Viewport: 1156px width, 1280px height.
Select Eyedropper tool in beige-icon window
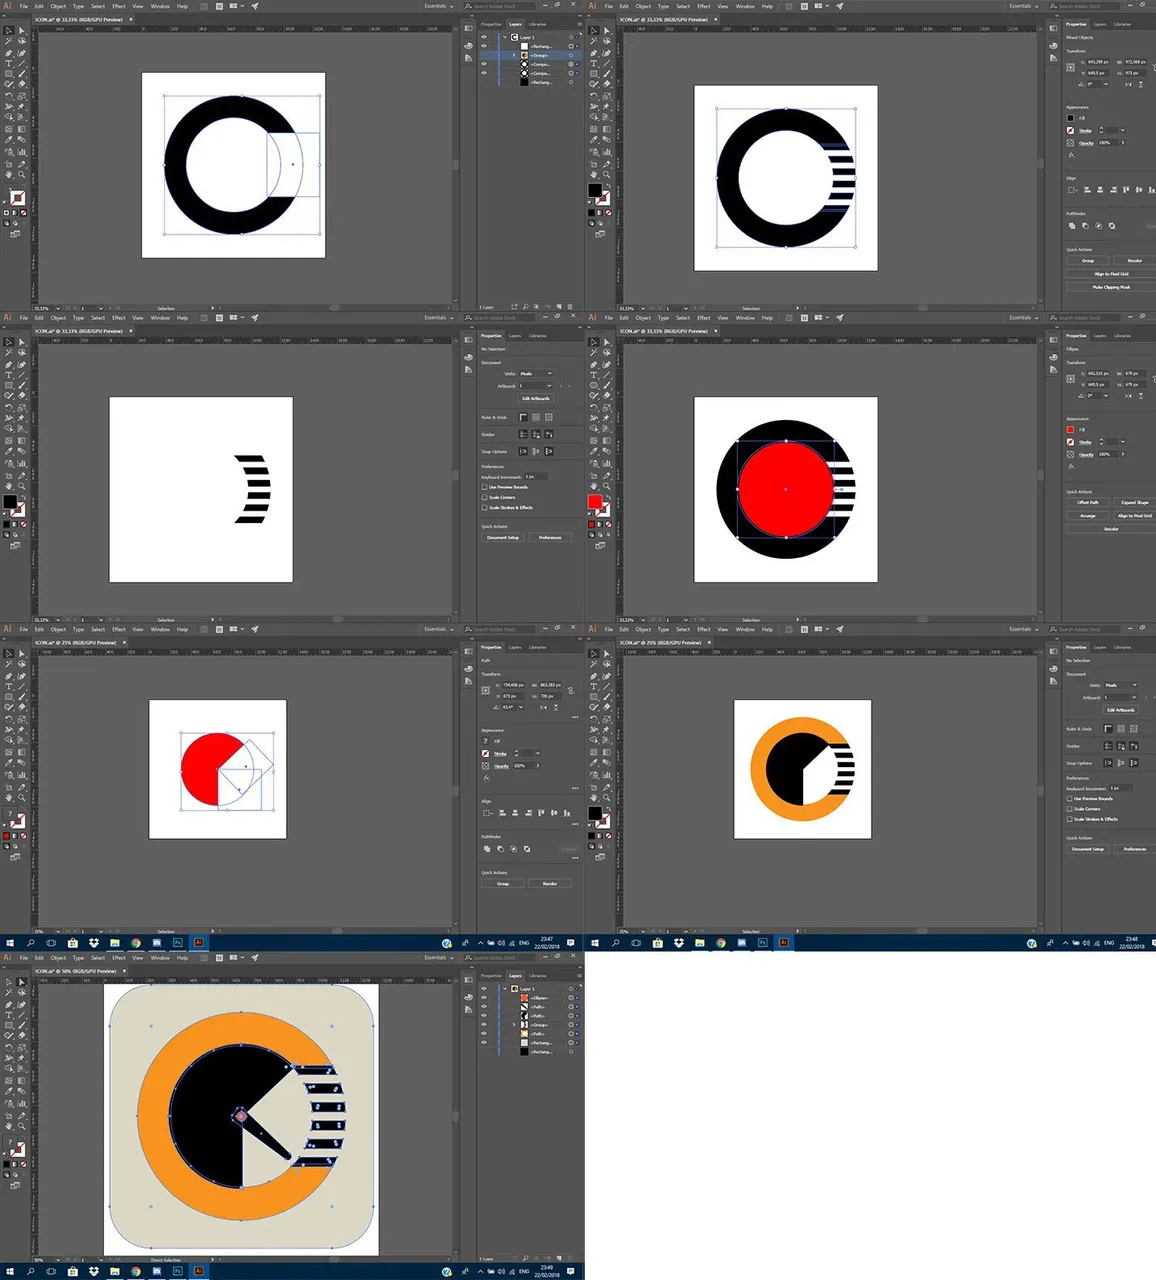pyautogui.click(x=9, y=1091)
